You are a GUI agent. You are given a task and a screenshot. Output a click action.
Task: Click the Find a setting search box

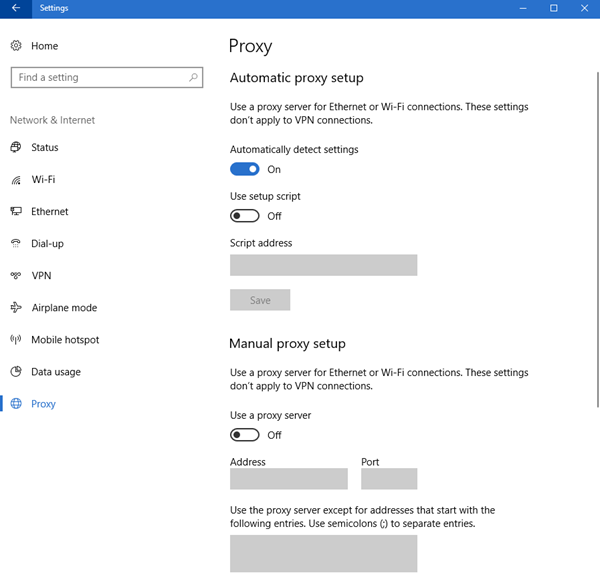coord(98,77)
